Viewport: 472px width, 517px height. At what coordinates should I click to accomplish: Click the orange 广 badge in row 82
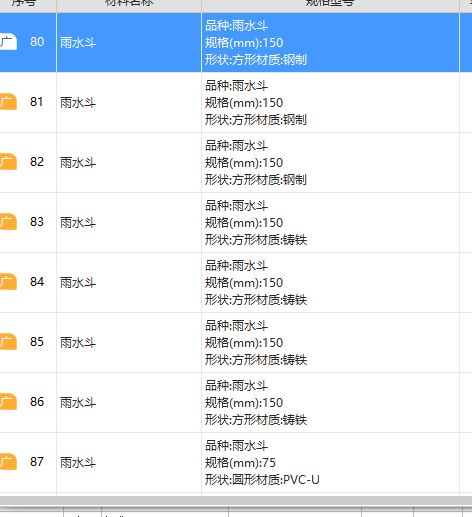click(8, 162)
